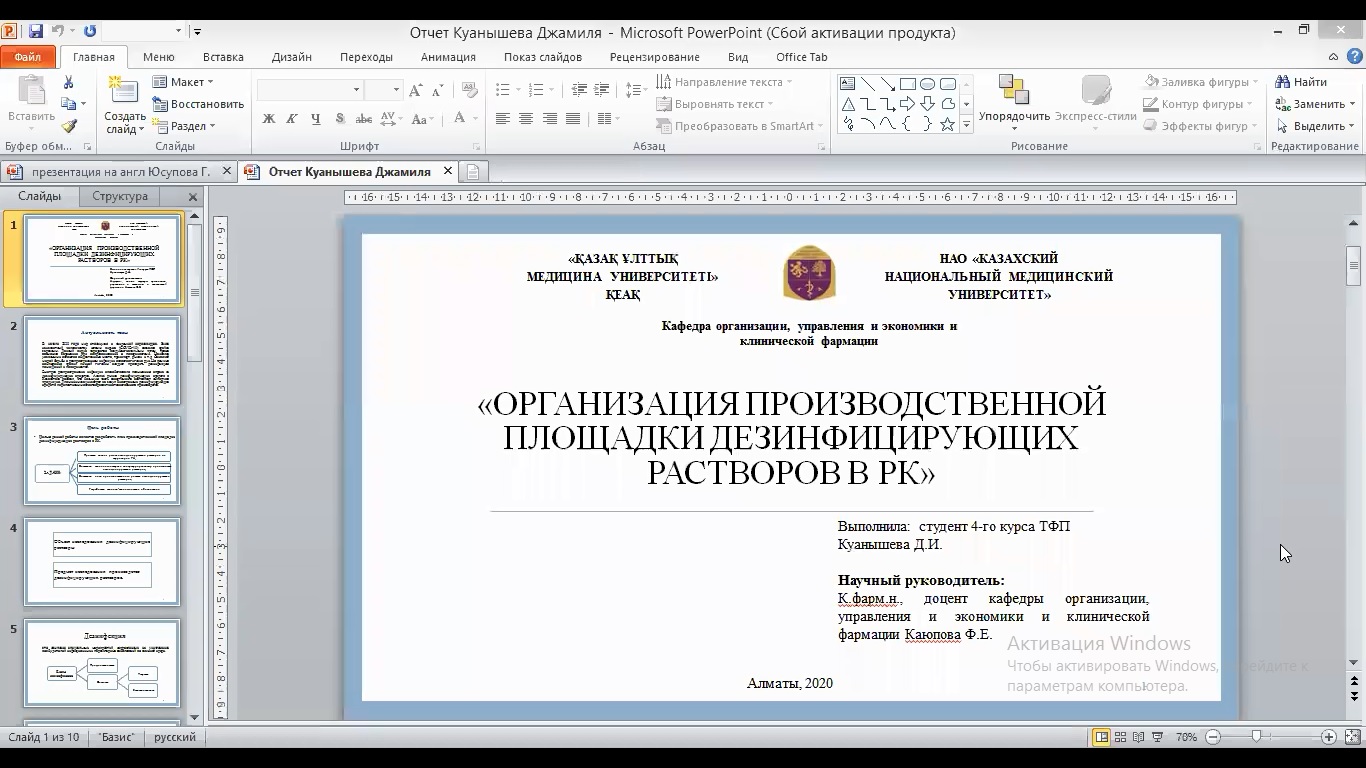Start slideshow from status bar icon
Viewport: 1366px width, 768px height.
click(1157, 737)
